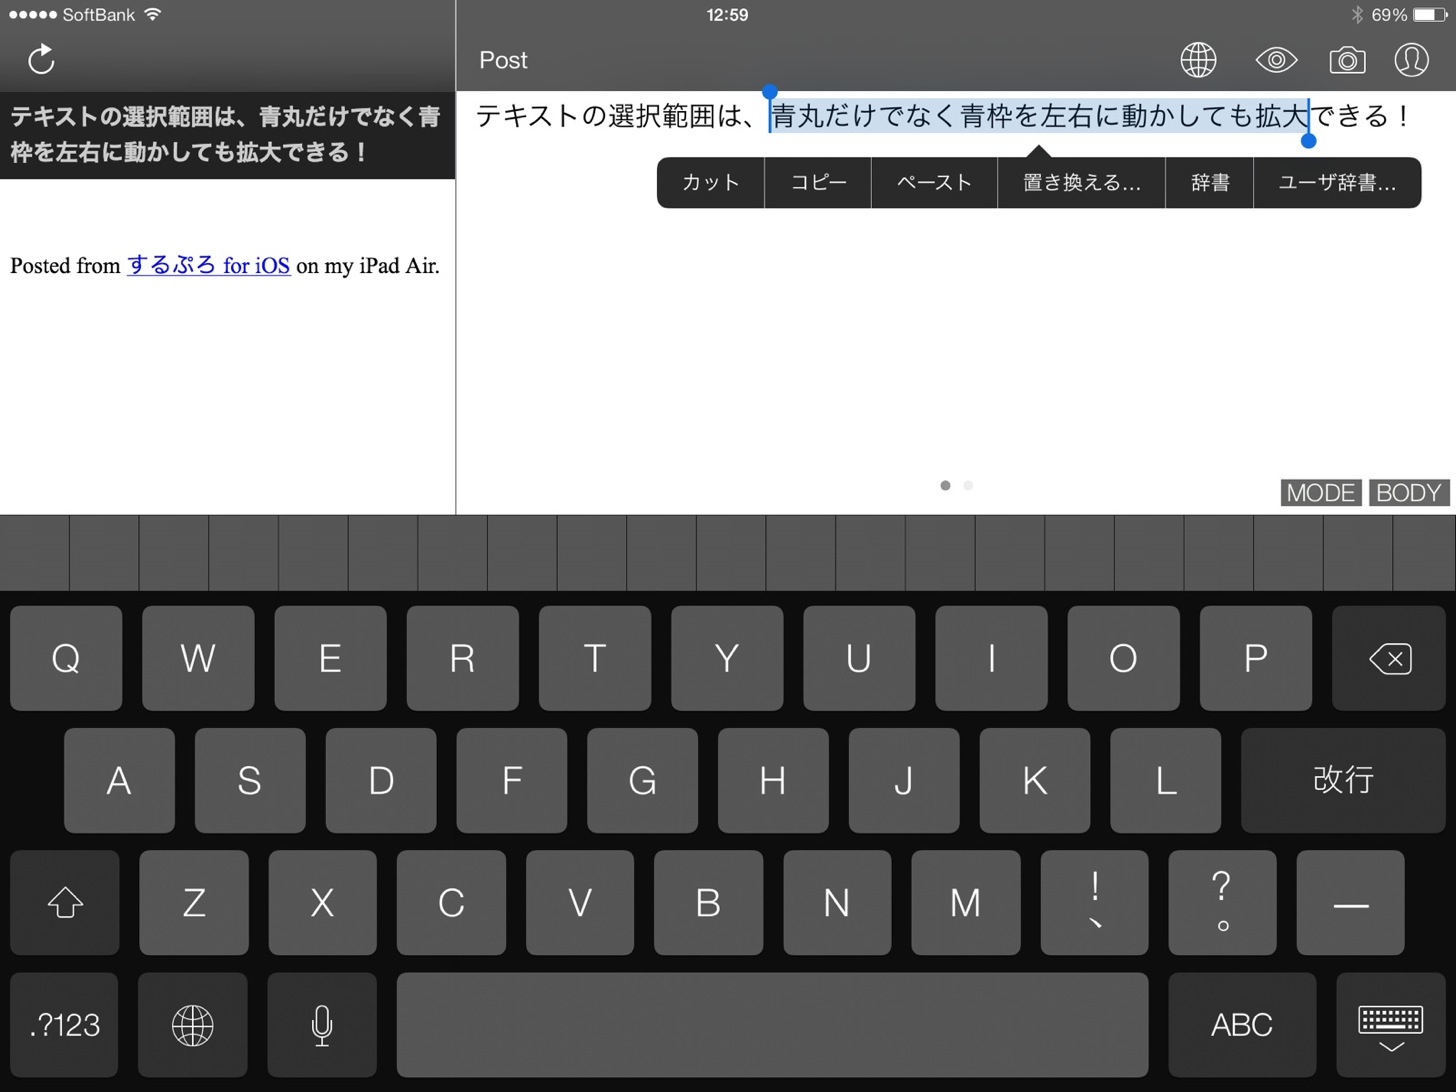
Task: Tap the reload icon in preview pane
Action: click(x=41, y=59)
